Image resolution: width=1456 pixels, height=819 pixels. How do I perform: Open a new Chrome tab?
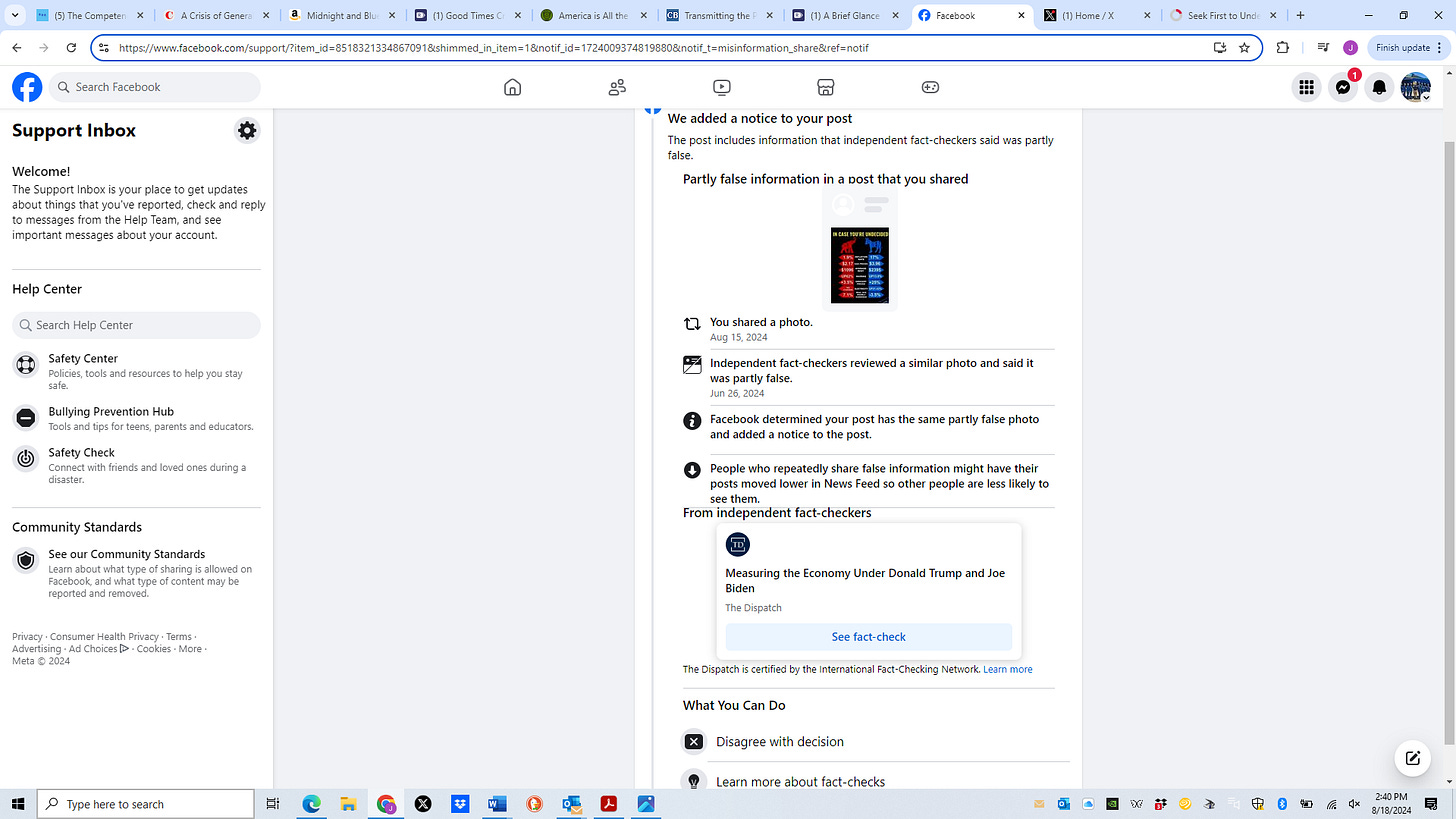(1300, 16)
